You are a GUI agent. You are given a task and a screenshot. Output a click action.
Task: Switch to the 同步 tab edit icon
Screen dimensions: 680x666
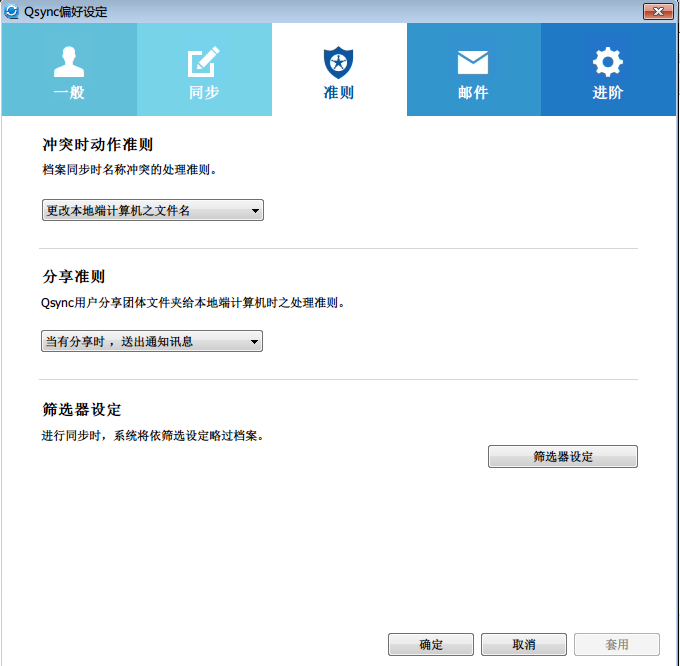coord(203,62)
